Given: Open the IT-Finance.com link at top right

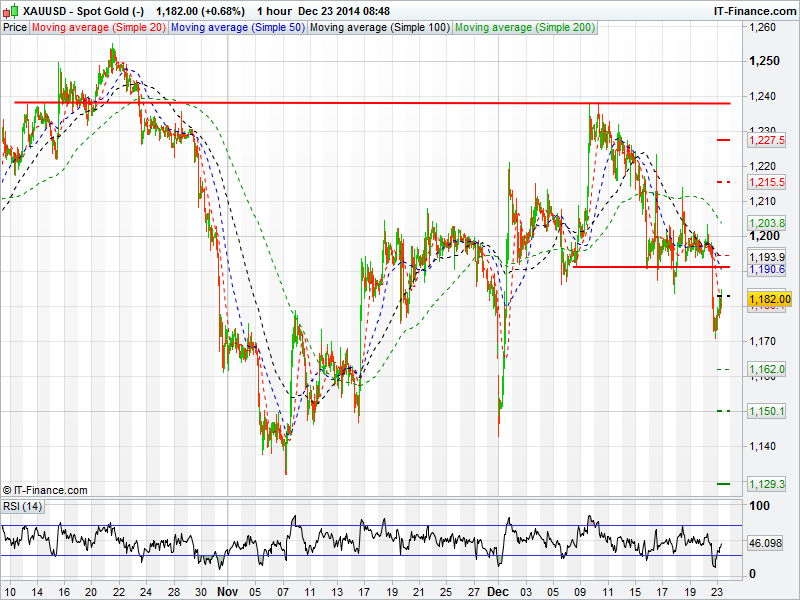Looking at the screenshot, I should tap(753, 10).
